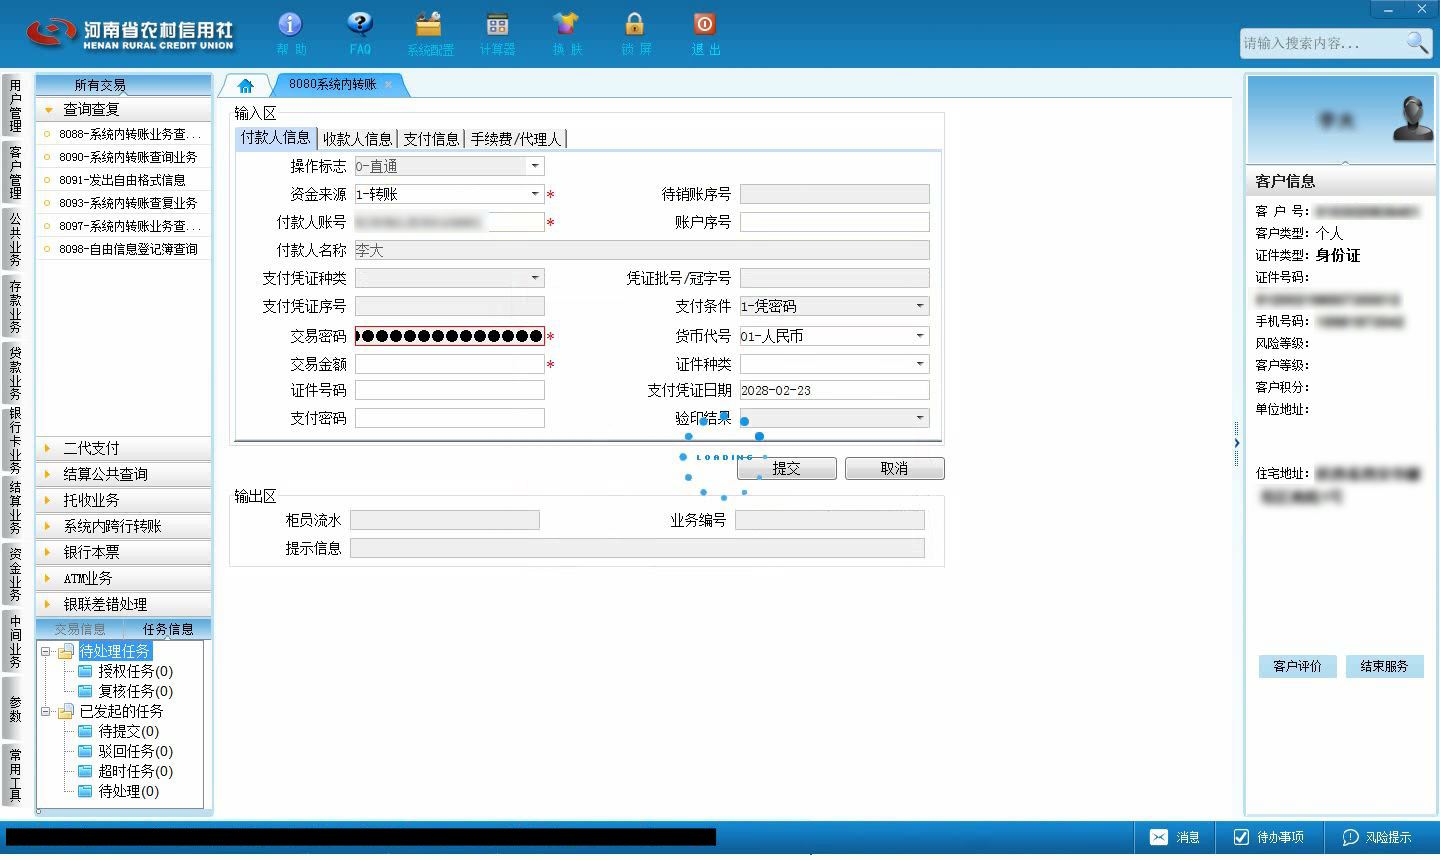Collapse the 待处理任务 tree folder
The height and width of the screenshot is (860, 1440).
pos(46,651)
